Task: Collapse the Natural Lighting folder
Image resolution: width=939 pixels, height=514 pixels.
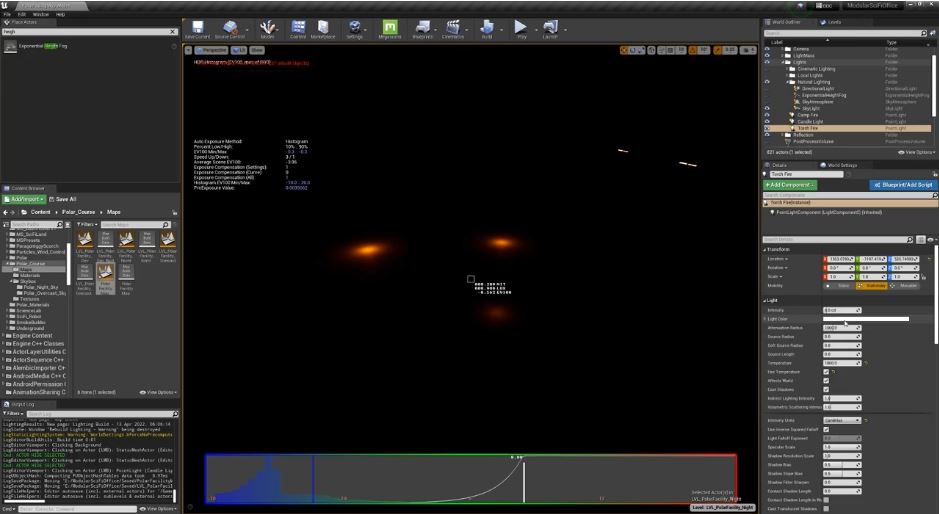Action: pyautogui.click(x=788, y=81)
